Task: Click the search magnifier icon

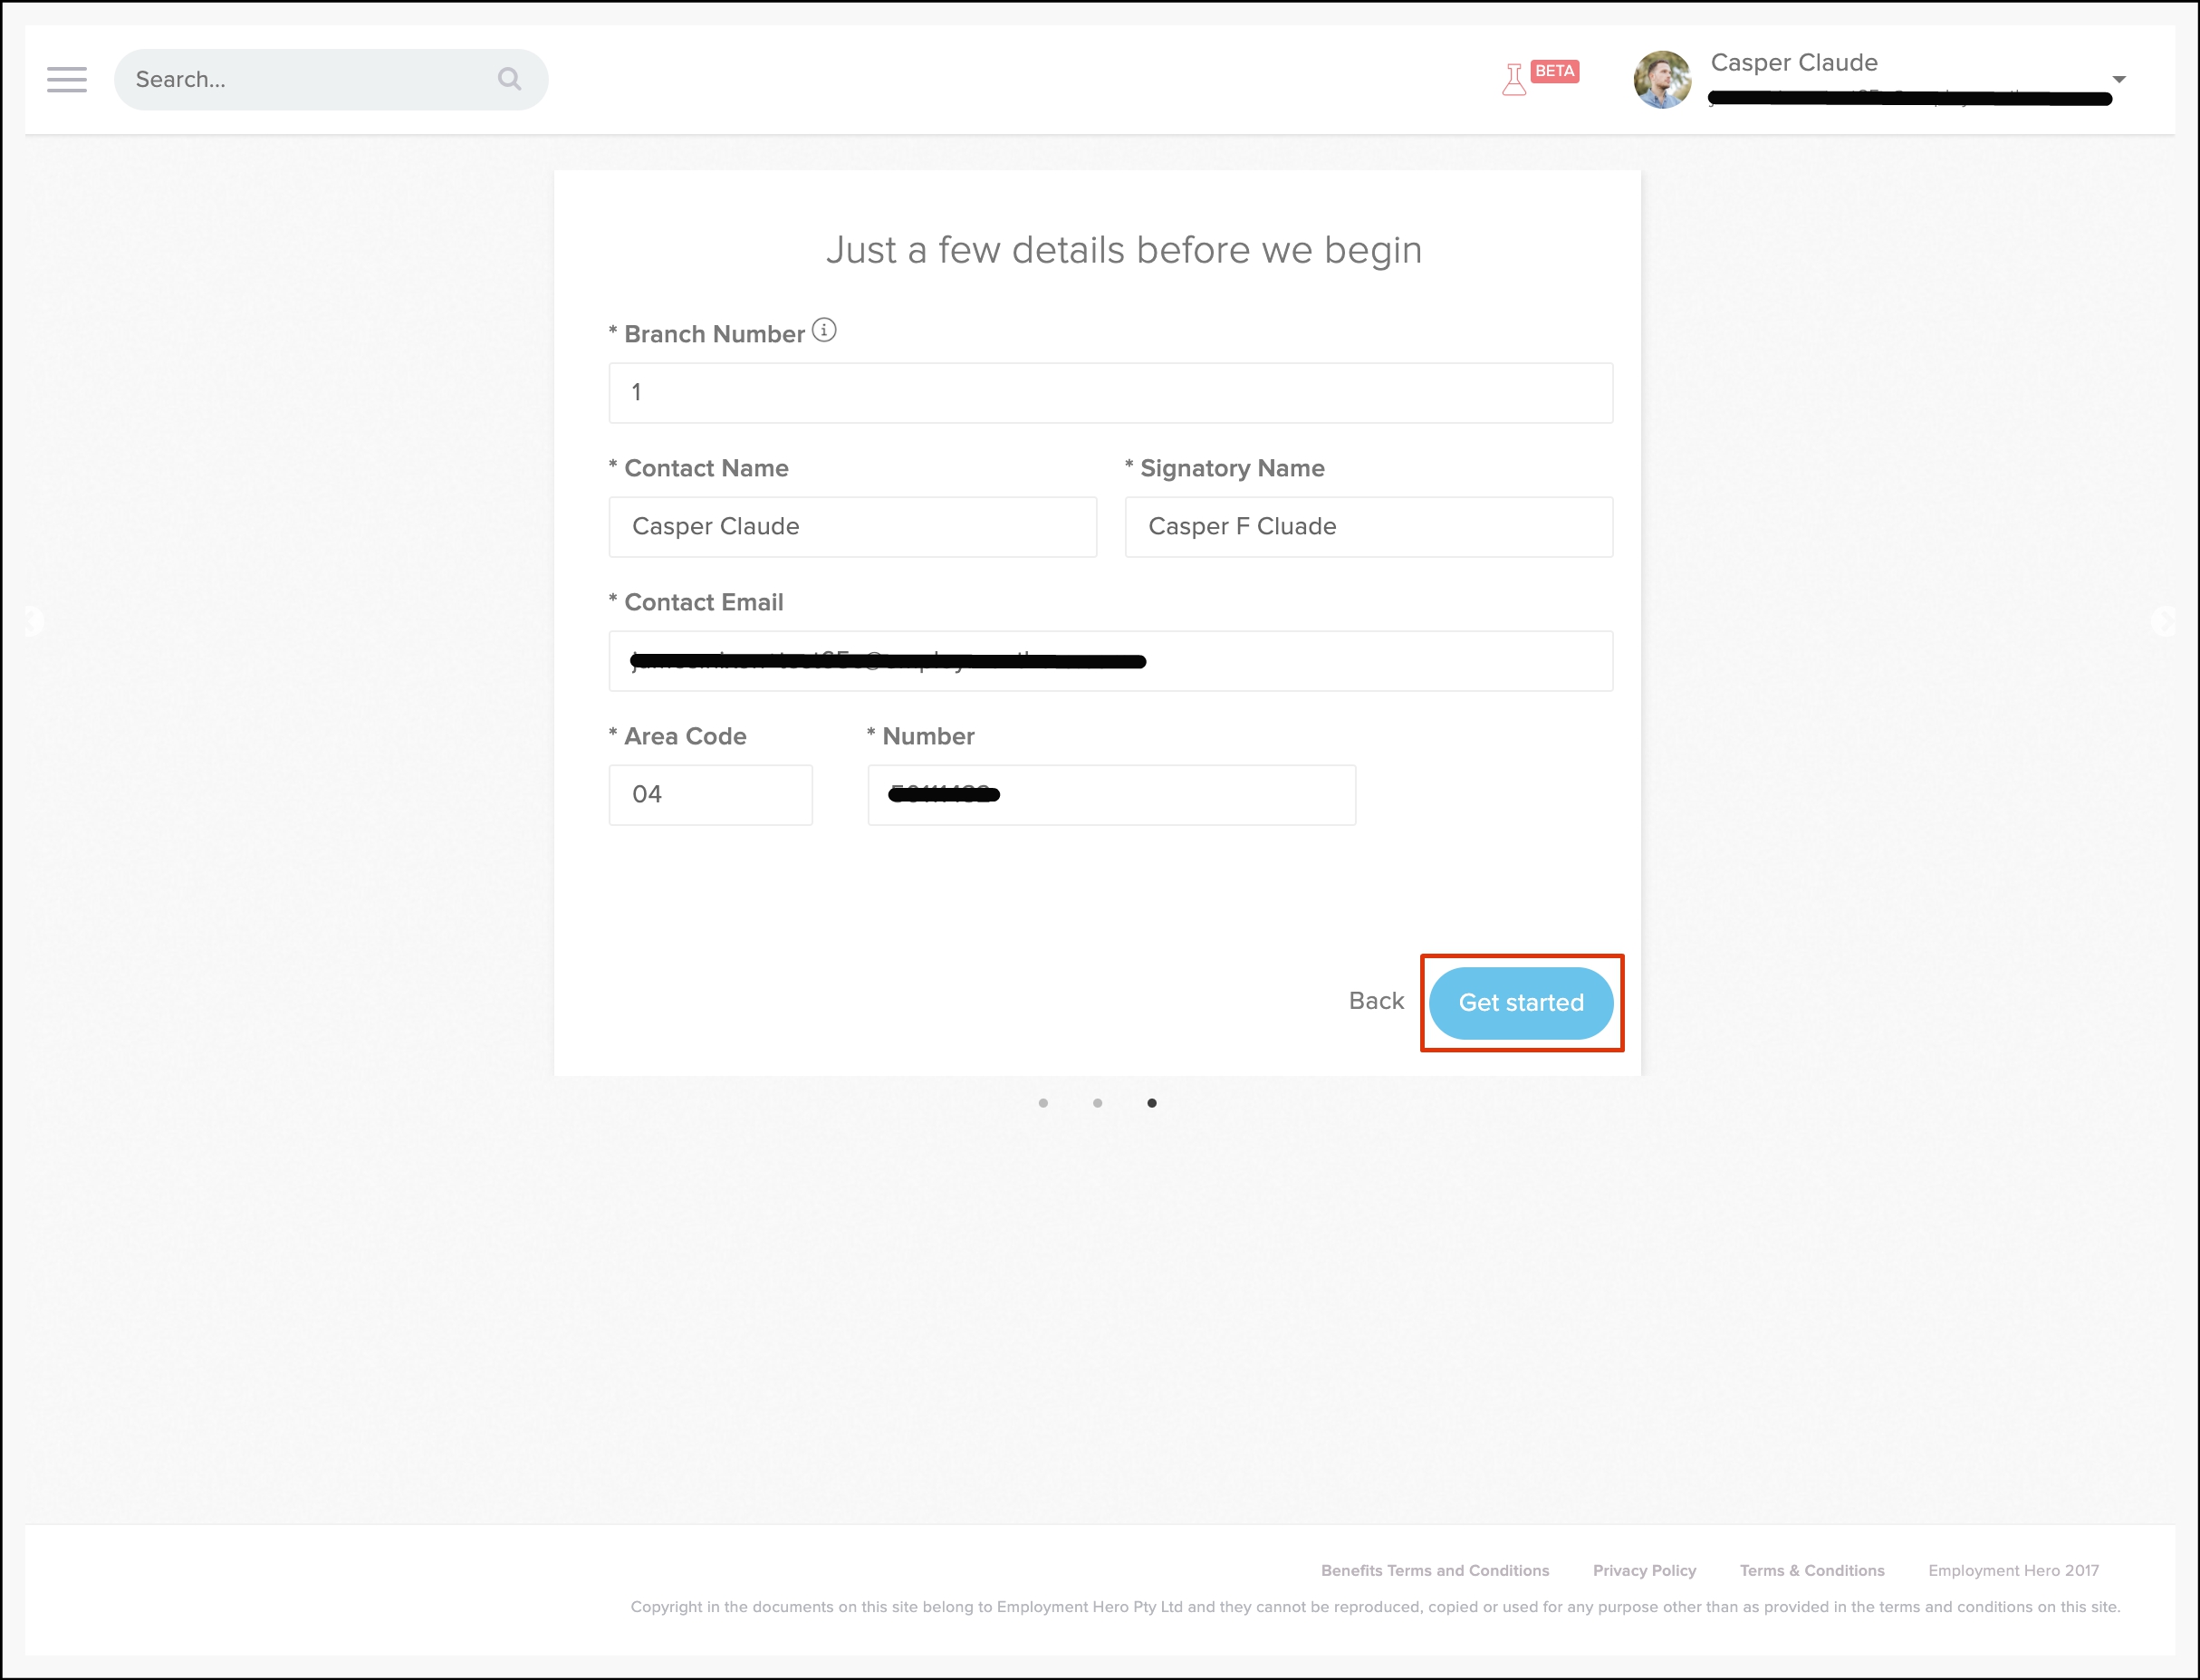Action: (x=509, y=79)
